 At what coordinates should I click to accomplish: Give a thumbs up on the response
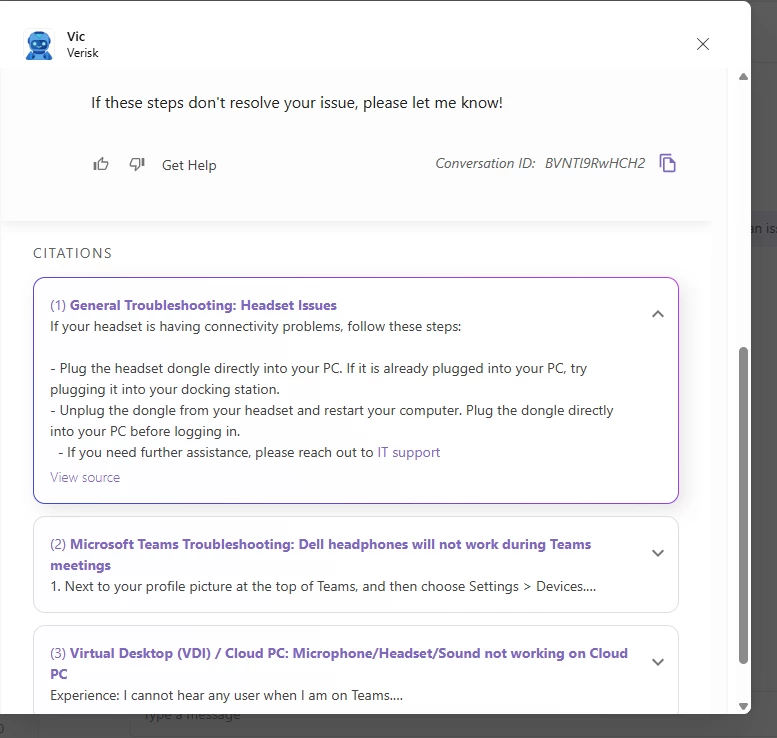pyautogui.click(x=101, y=164)
